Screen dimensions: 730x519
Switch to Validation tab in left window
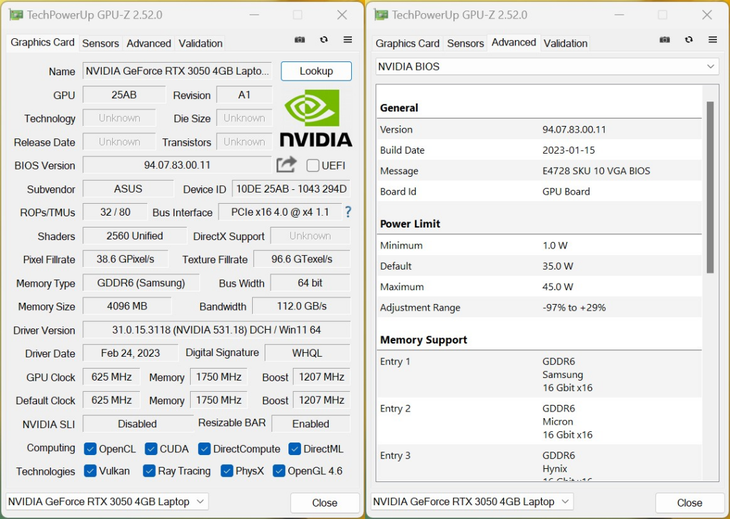coord(200,43)
